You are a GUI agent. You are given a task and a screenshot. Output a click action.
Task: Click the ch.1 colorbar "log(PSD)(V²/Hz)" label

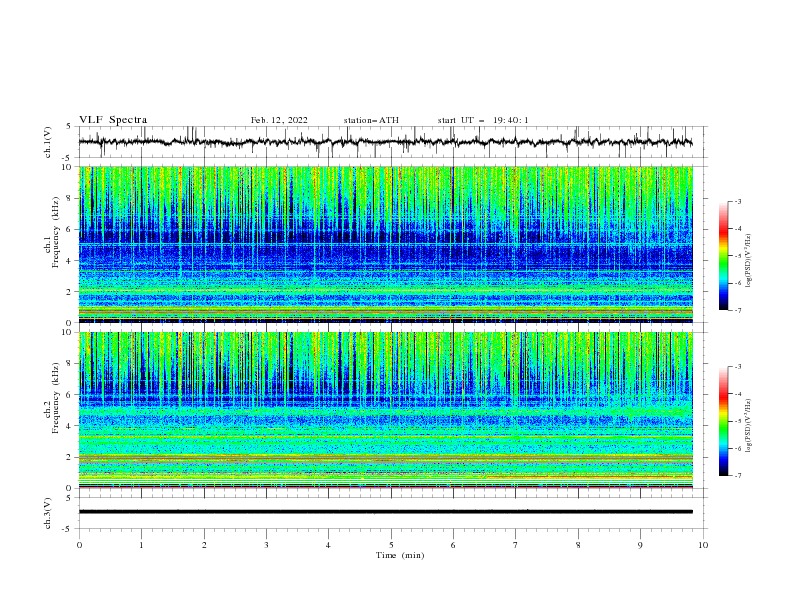click(x=749, y=261)
